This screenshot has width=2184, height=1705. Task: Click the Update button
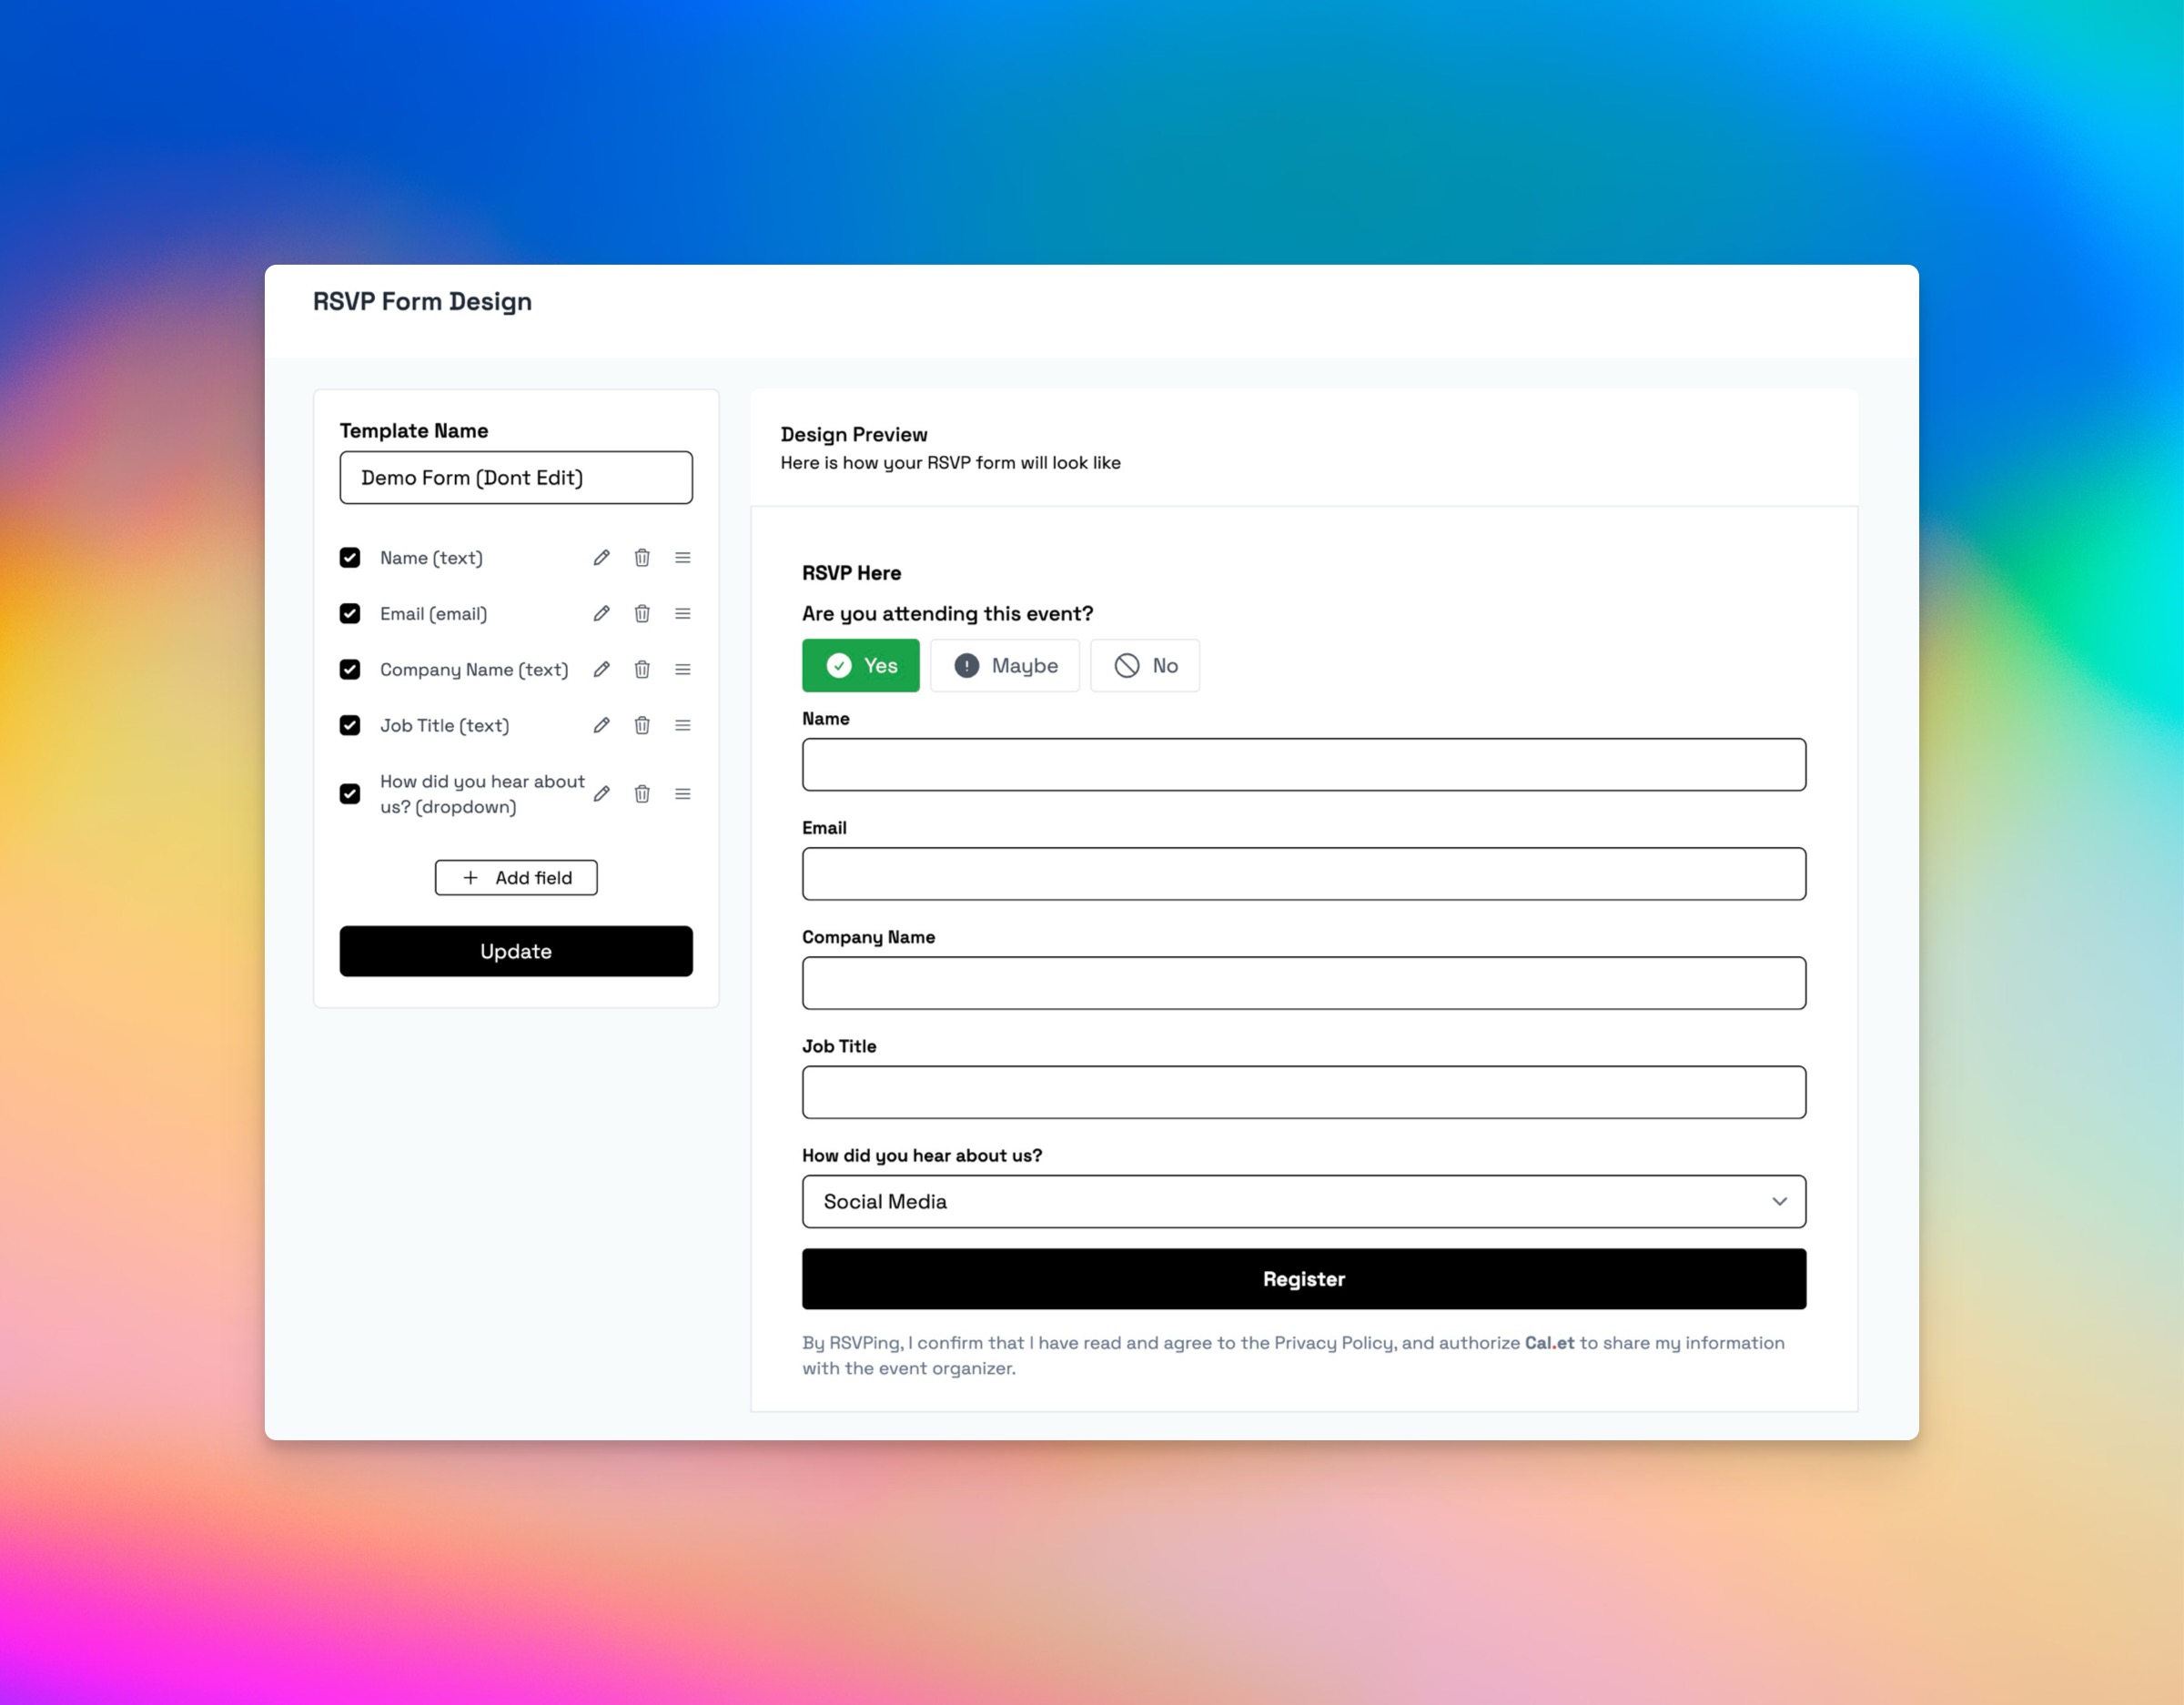[516, 952]
